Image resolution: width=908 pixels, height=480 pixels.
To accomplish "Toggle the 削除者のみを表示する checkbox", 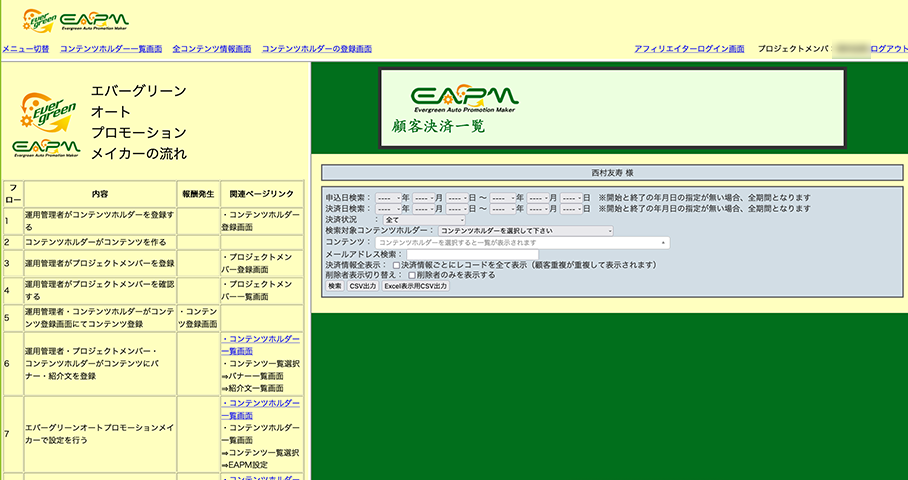I will pyautogui.click(x=412, y=275).
